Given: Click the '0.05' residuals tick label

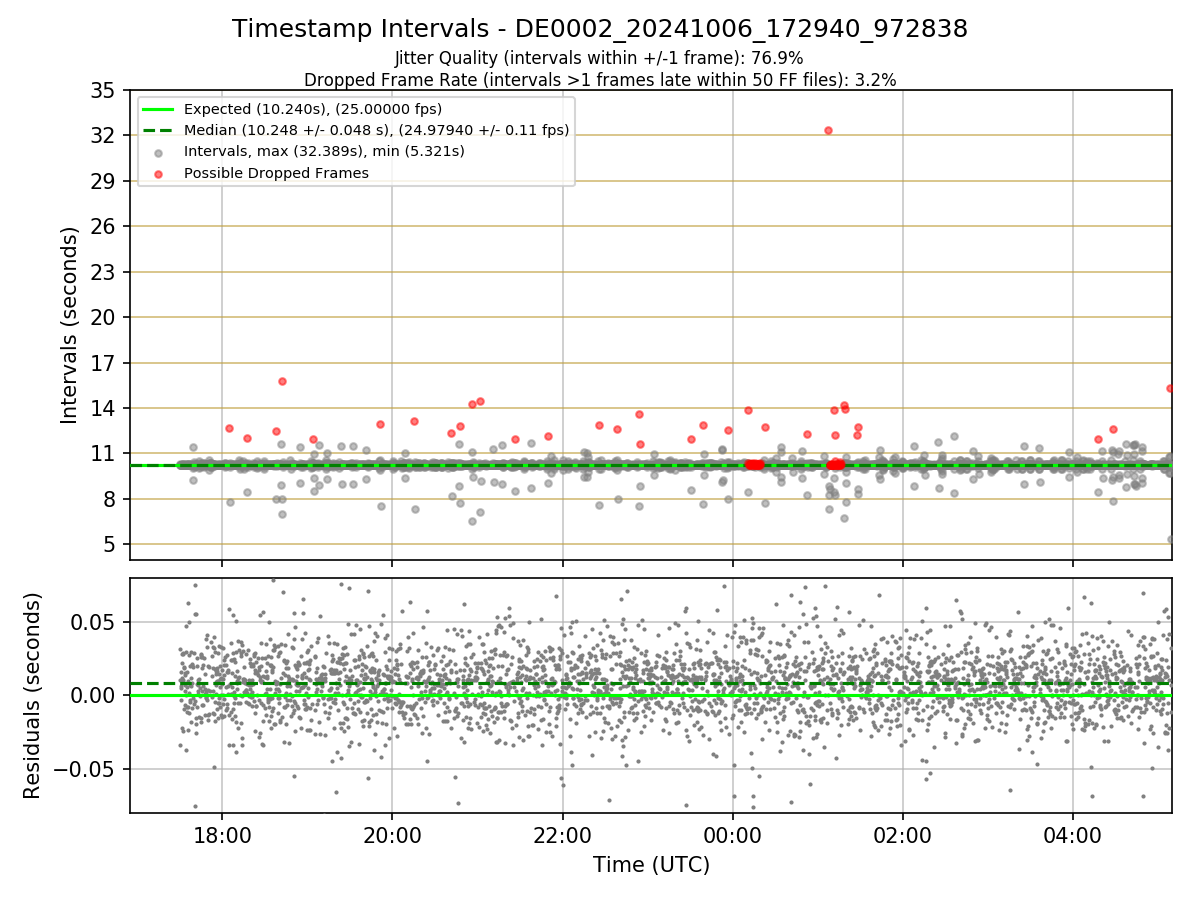Looking at the screenshot, I should [94, 621].
